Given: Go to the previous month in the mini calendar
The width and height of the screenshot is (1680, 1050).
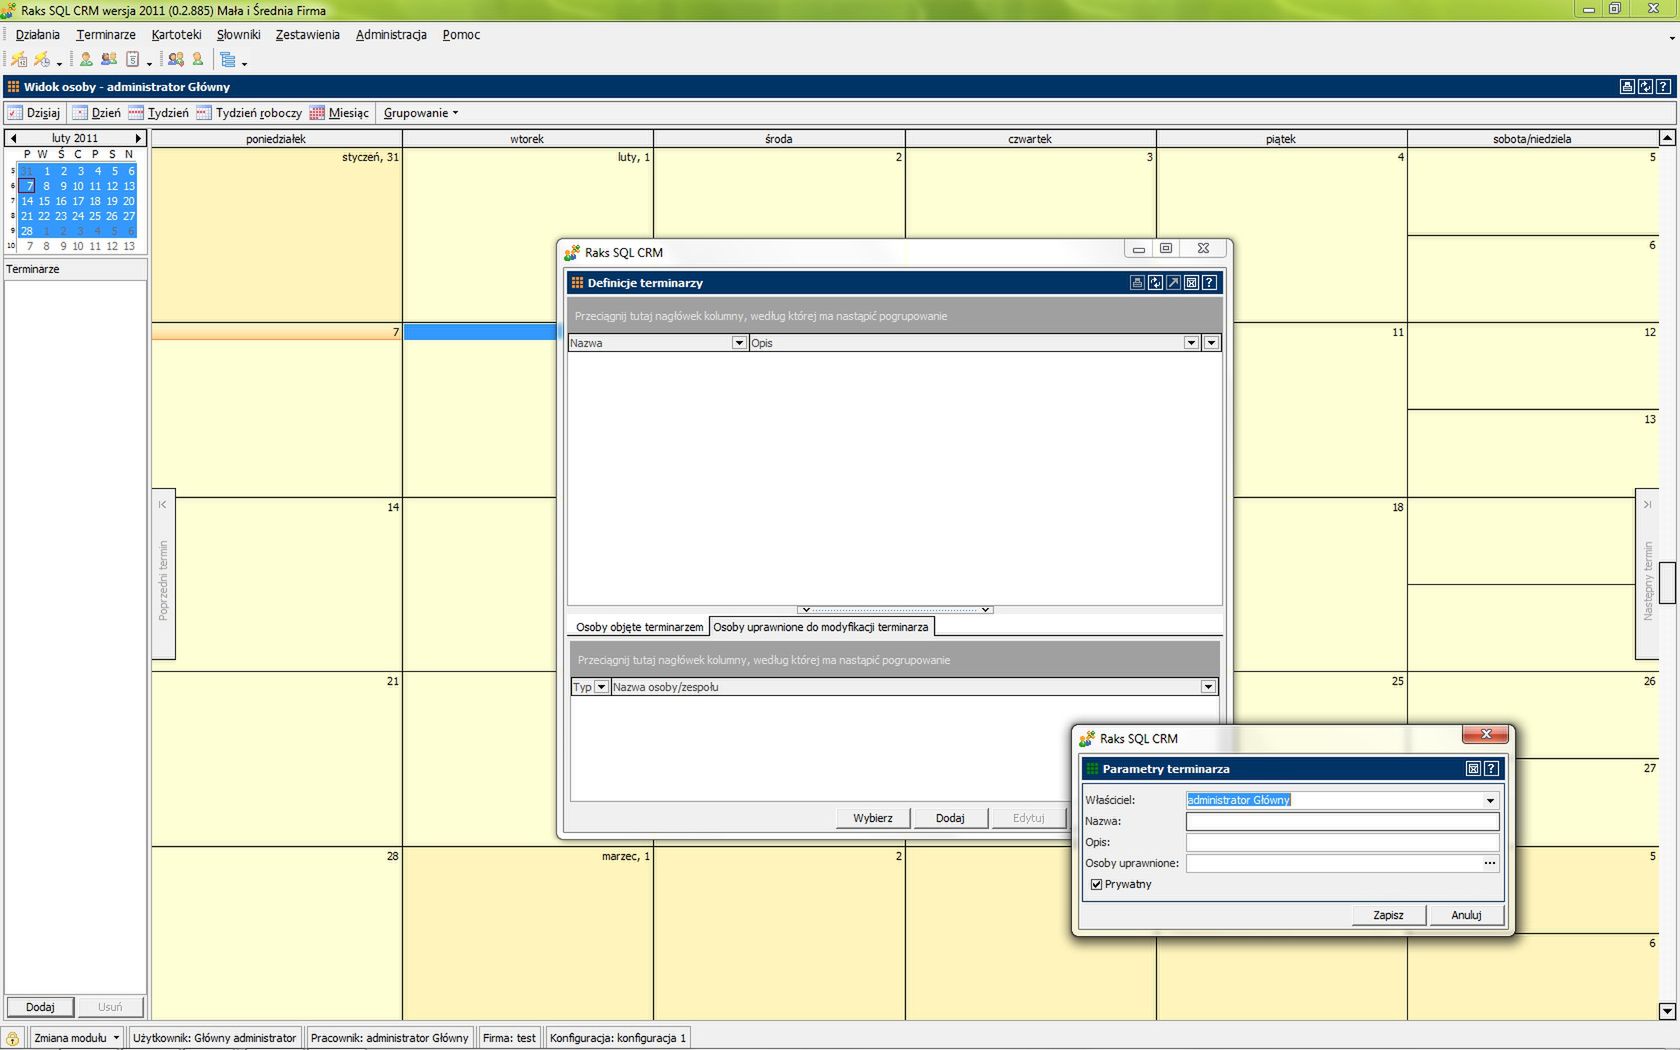Looking at the screenshot, I should (13, 138).
